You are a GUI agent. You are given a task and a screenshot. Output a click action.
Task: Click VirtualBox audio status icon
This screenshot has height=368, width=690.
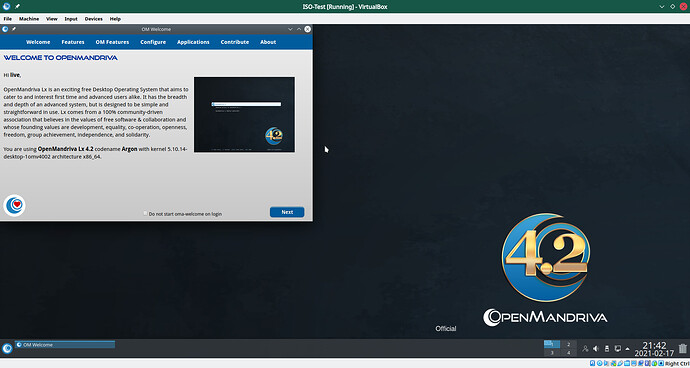pos(606,363)
